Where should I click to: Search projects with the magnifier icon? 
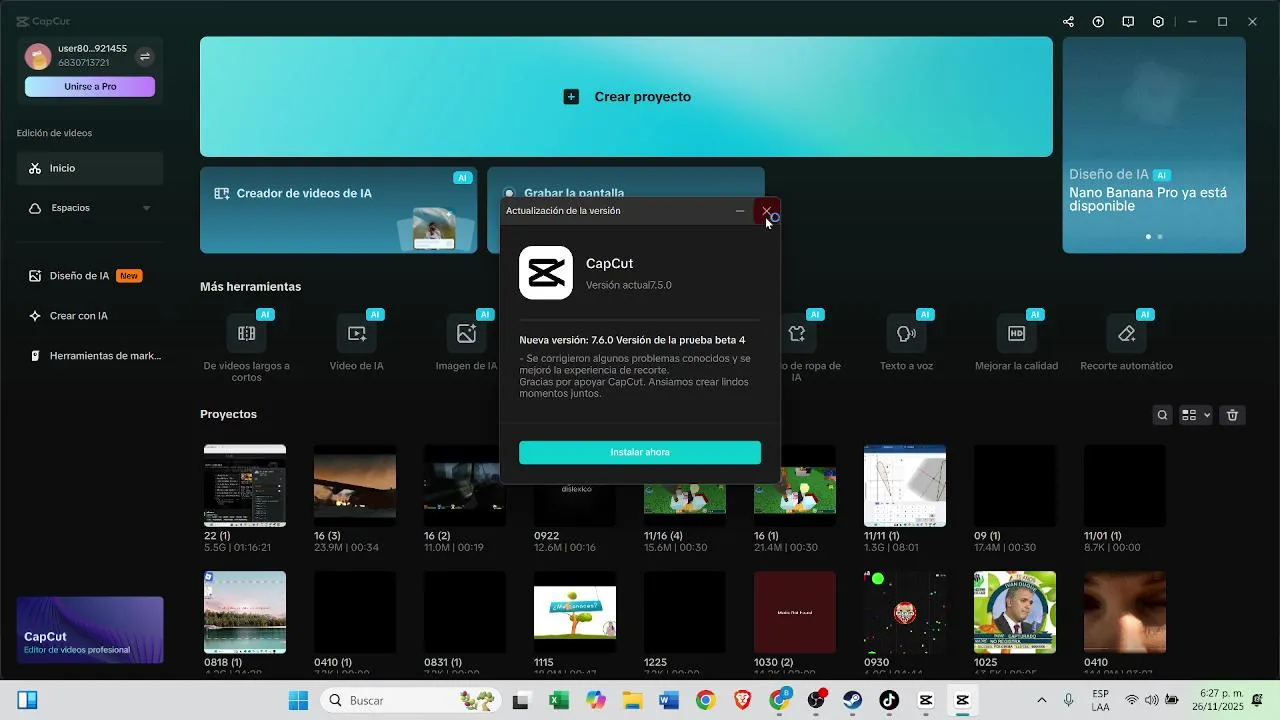tap(1162, 415)
